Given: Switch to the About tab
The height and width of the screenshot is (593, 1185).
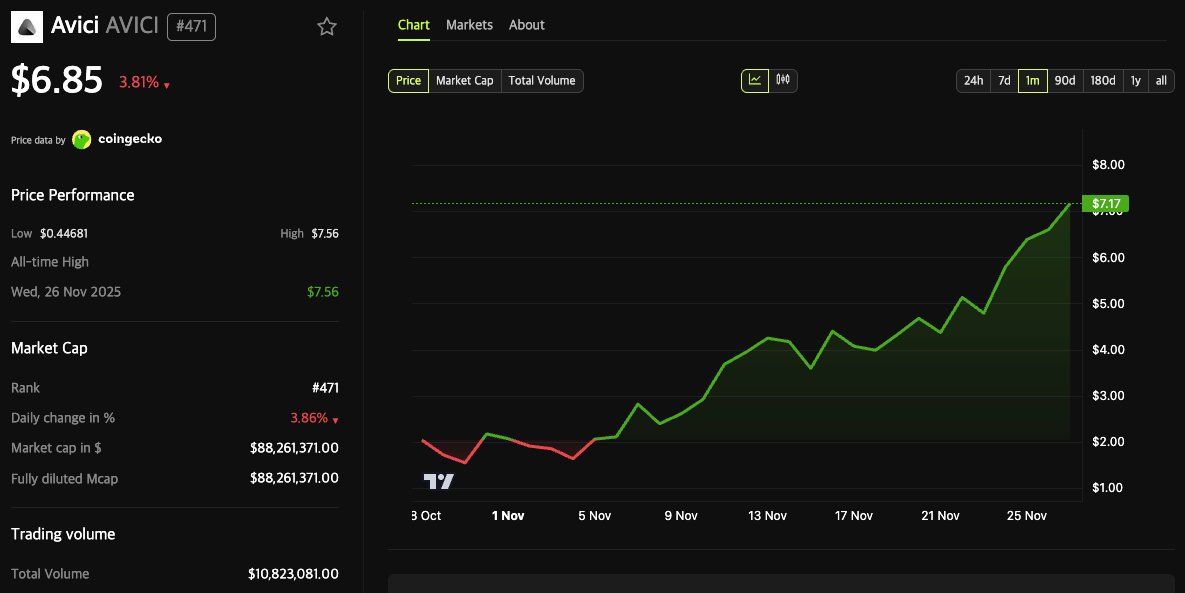Looking at the screenshot, I should [x=526, y=24].
